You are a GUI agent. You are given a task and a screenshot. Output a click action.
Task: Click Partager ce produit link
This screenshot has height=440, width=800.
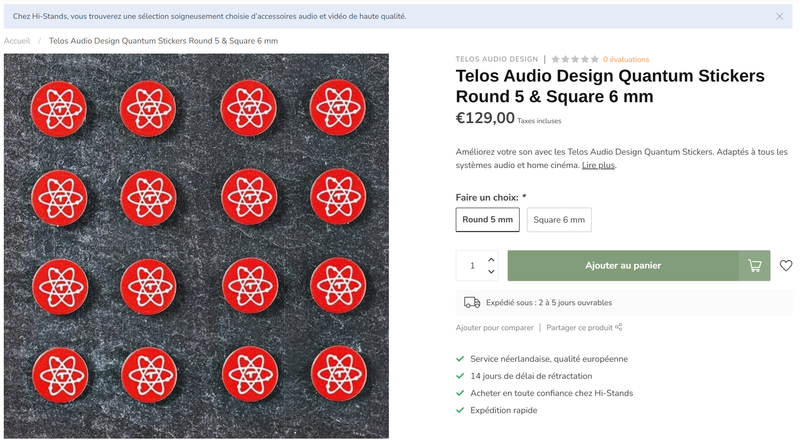click(x=580, y=328)
